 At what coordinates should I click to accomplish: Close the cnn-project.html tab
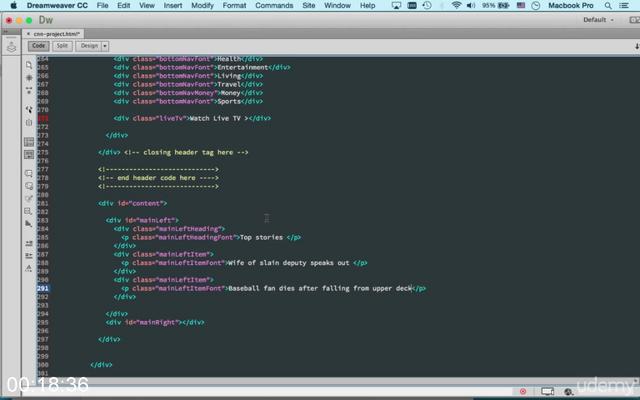coord(28,34)
